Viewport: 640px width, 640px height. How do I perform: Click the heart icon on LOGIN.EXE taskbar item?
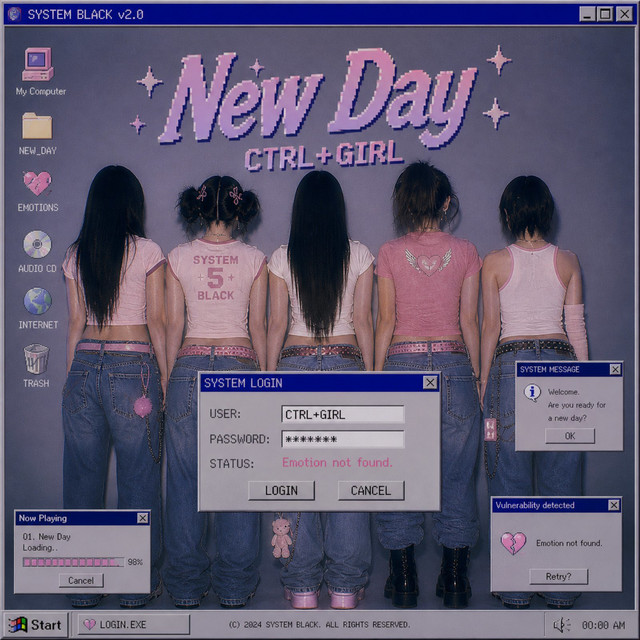(89, 624)
